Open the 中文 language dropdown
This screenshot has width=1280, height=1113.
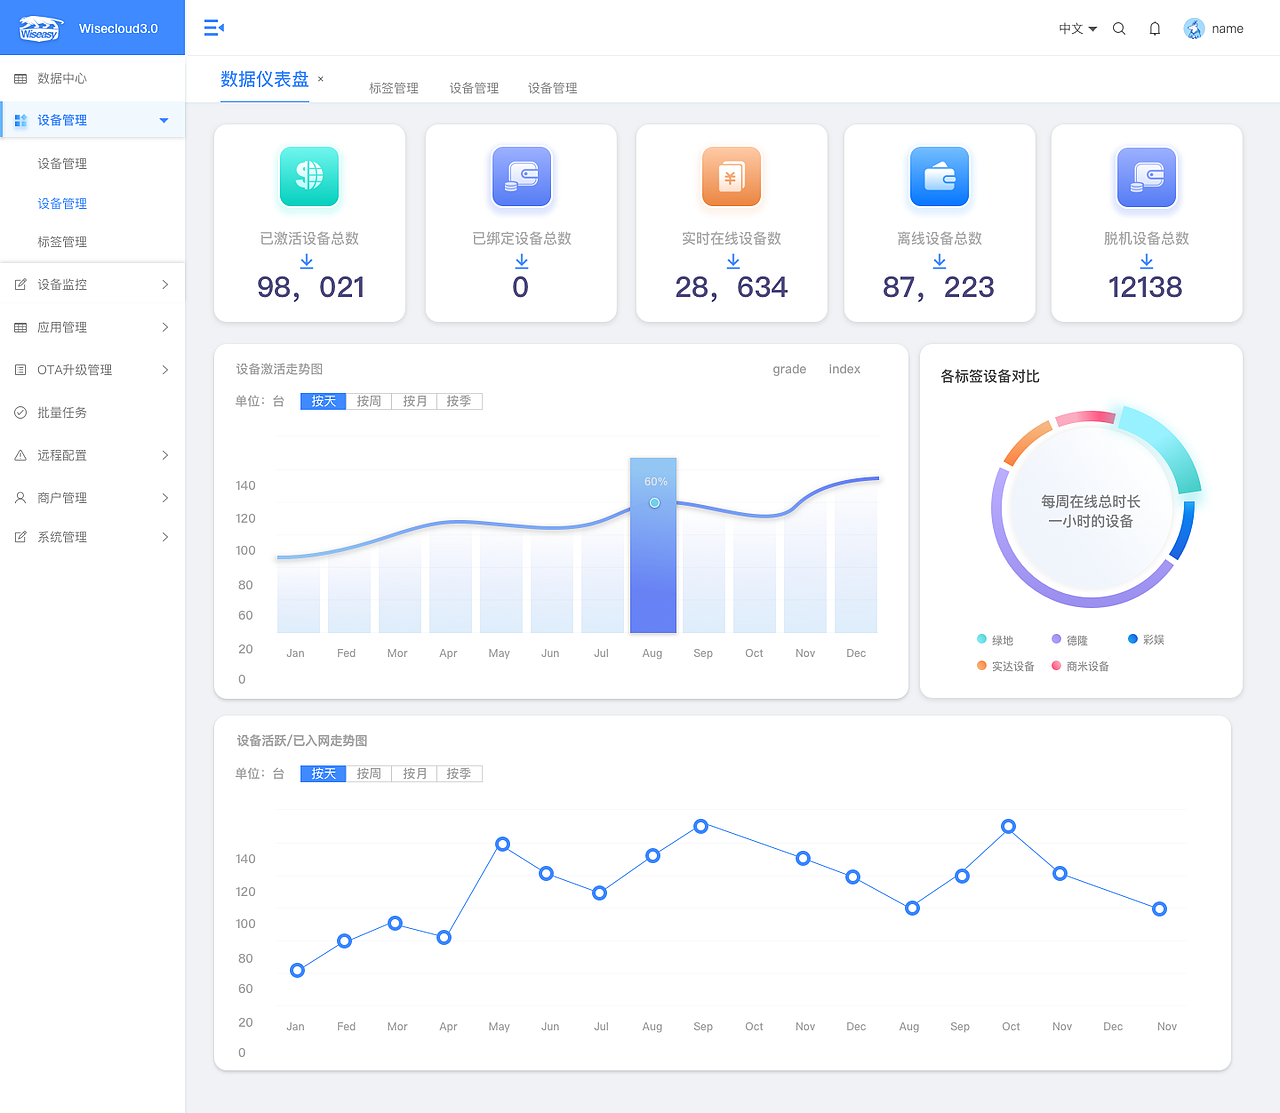pos(1078,29)
